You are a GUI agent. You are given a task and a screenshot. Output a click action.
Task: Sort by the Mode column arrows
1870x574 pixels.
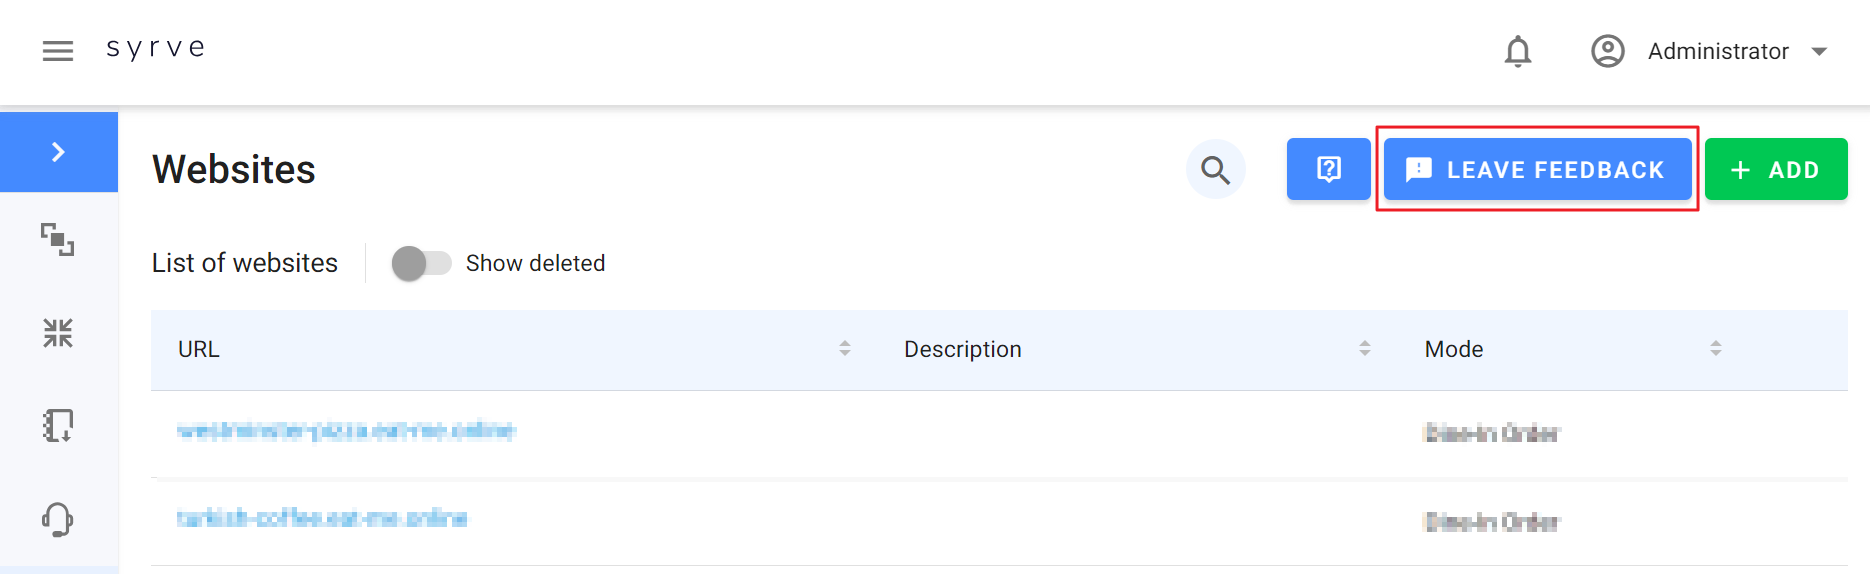[1716, 349]
